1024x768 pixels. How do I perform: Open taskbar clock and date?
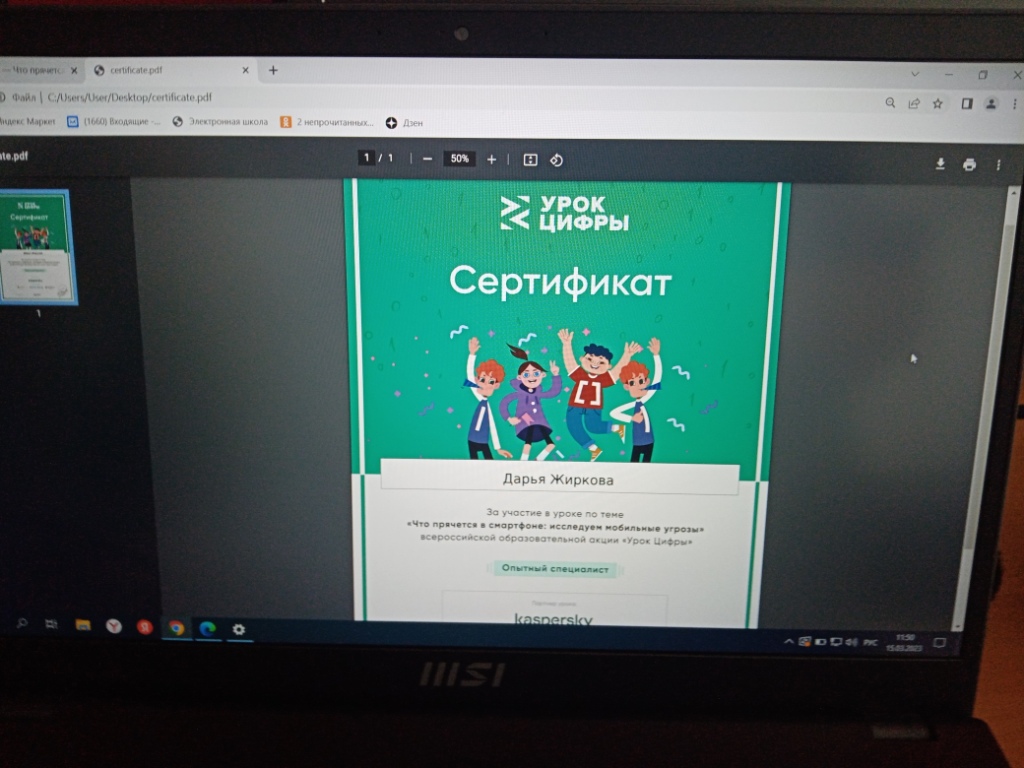coord(904,643)
